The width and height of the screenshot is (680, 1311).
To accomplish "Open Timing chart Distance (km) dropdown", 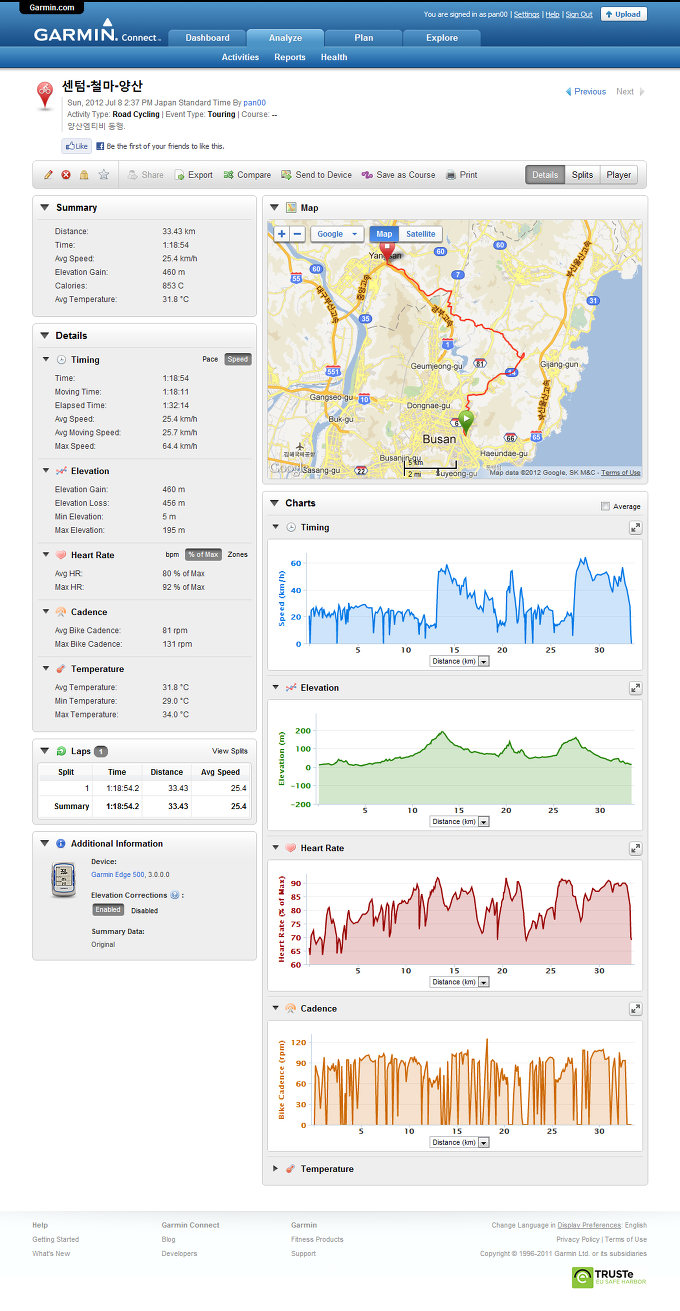I will click(x=459, y=661).
